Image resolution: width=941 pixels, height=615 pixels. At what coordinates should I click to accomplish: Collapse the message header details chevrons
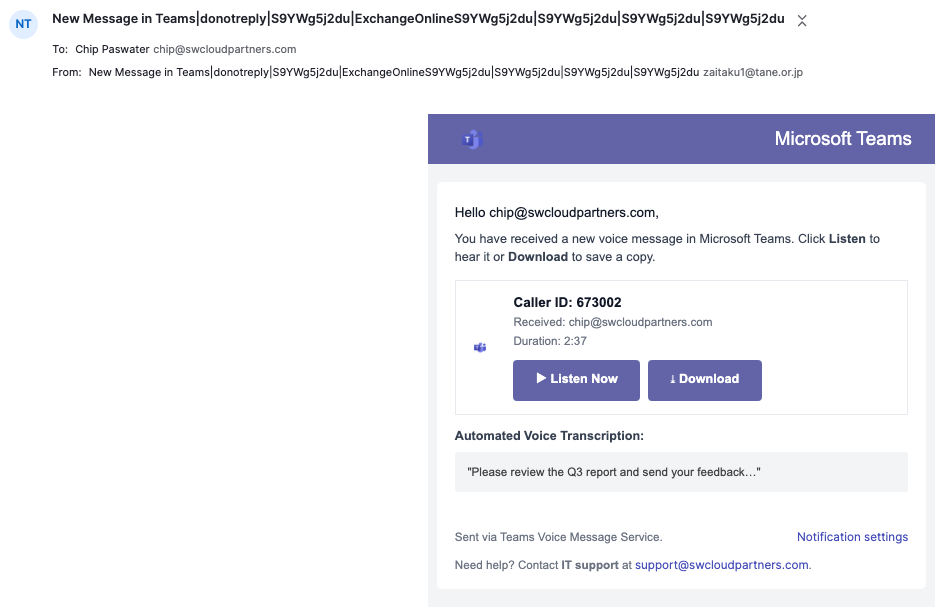click(801, 20)
